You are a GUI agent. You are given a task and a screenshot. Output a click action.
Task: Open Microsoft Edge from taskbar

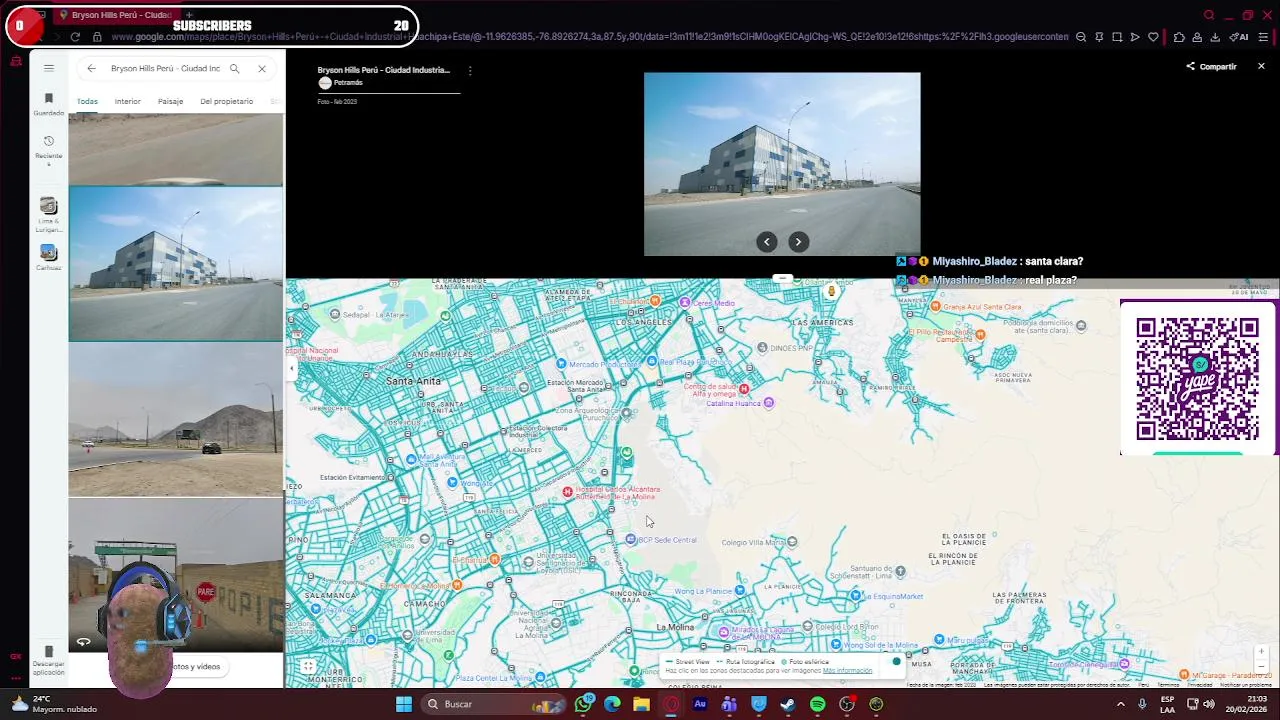[x=612, y=704]
